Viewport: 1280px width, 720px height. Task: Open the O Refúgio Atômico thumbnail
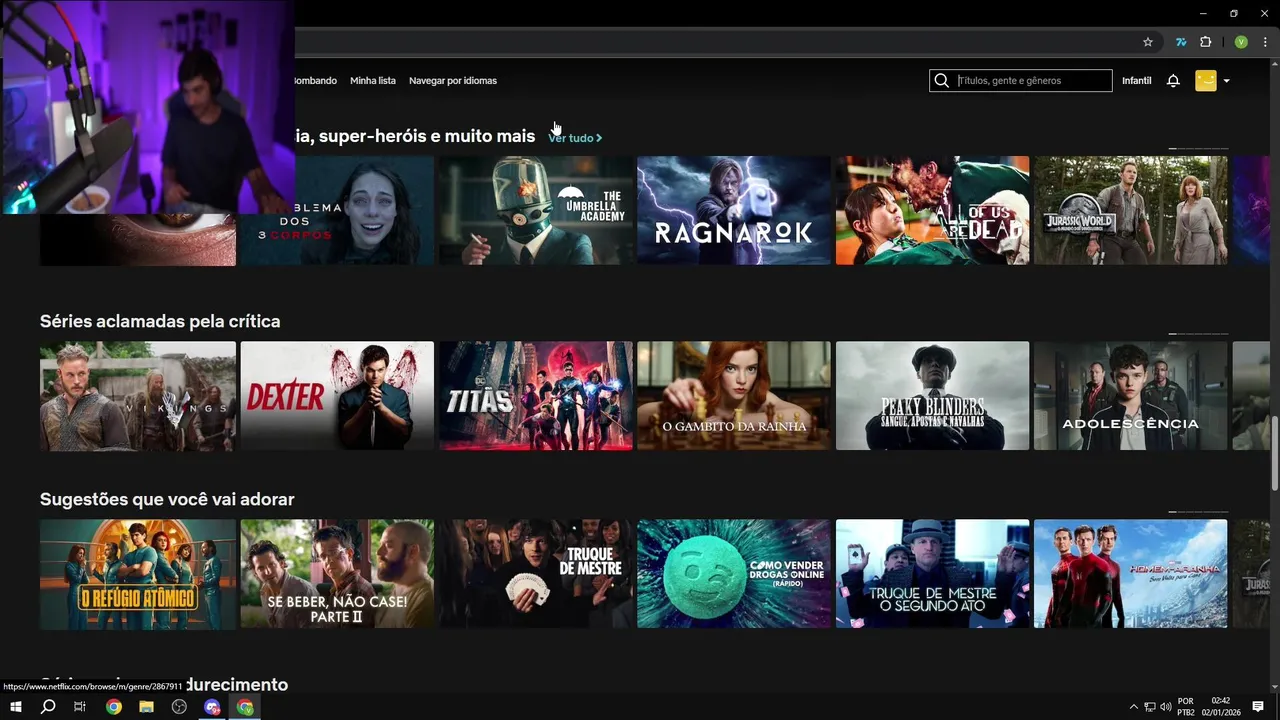coord(138,574)
